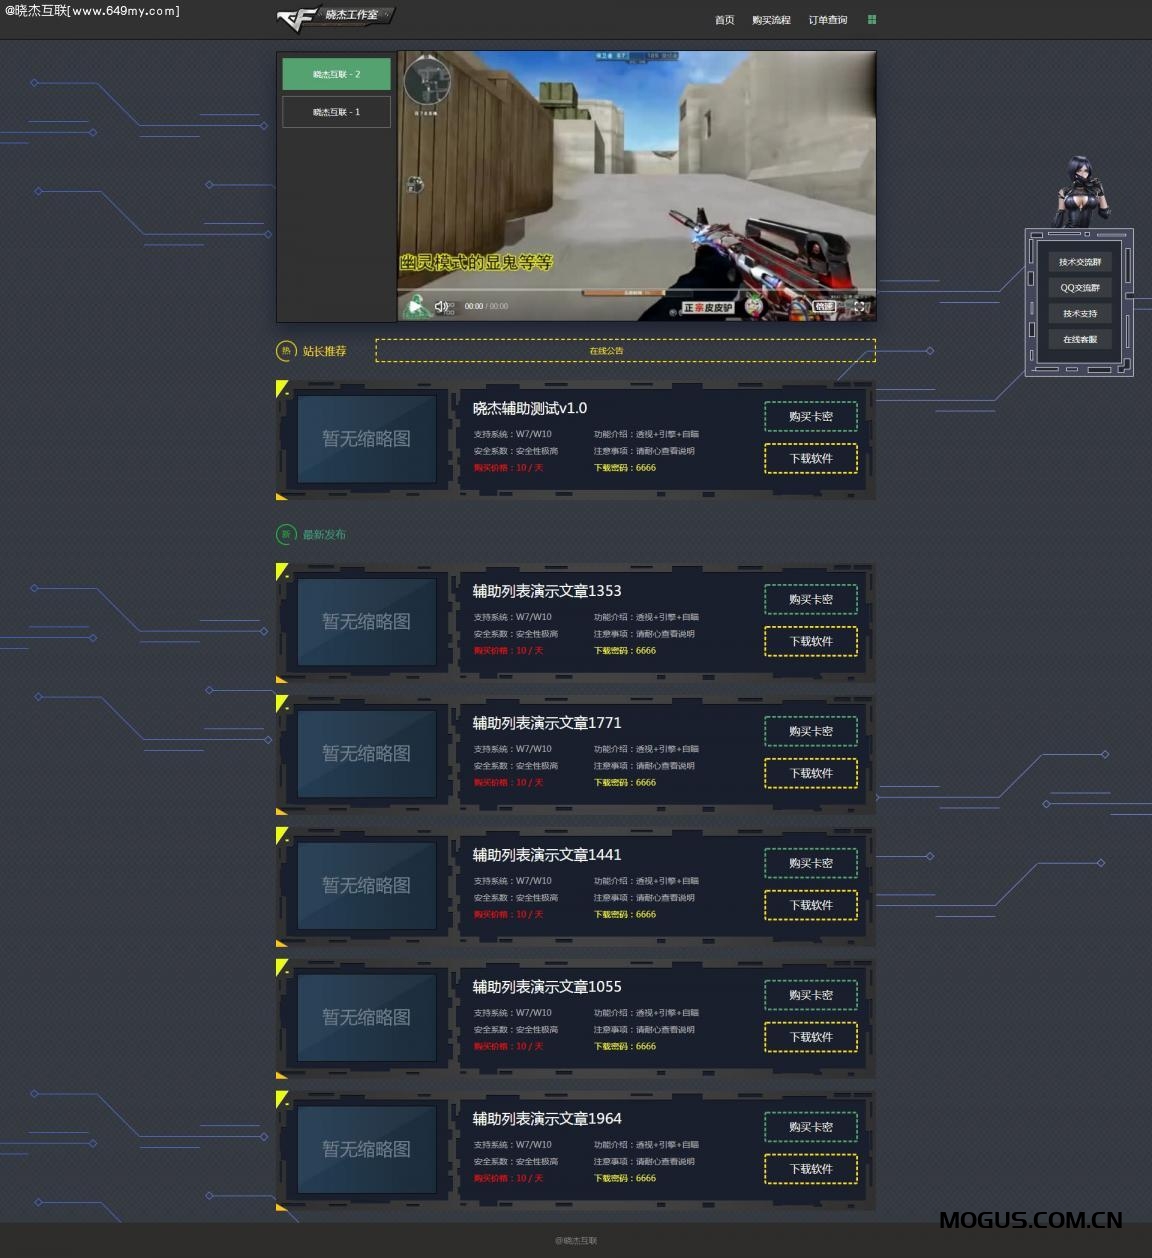Open the green grid menu icon
Screen dimensions: 1152x1258
coord(872,19)
